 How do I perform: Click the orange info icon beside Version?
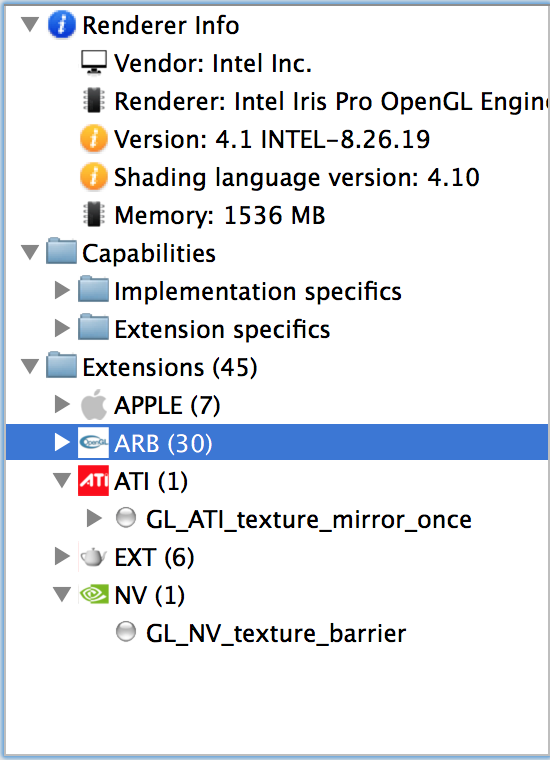[94, 139]
